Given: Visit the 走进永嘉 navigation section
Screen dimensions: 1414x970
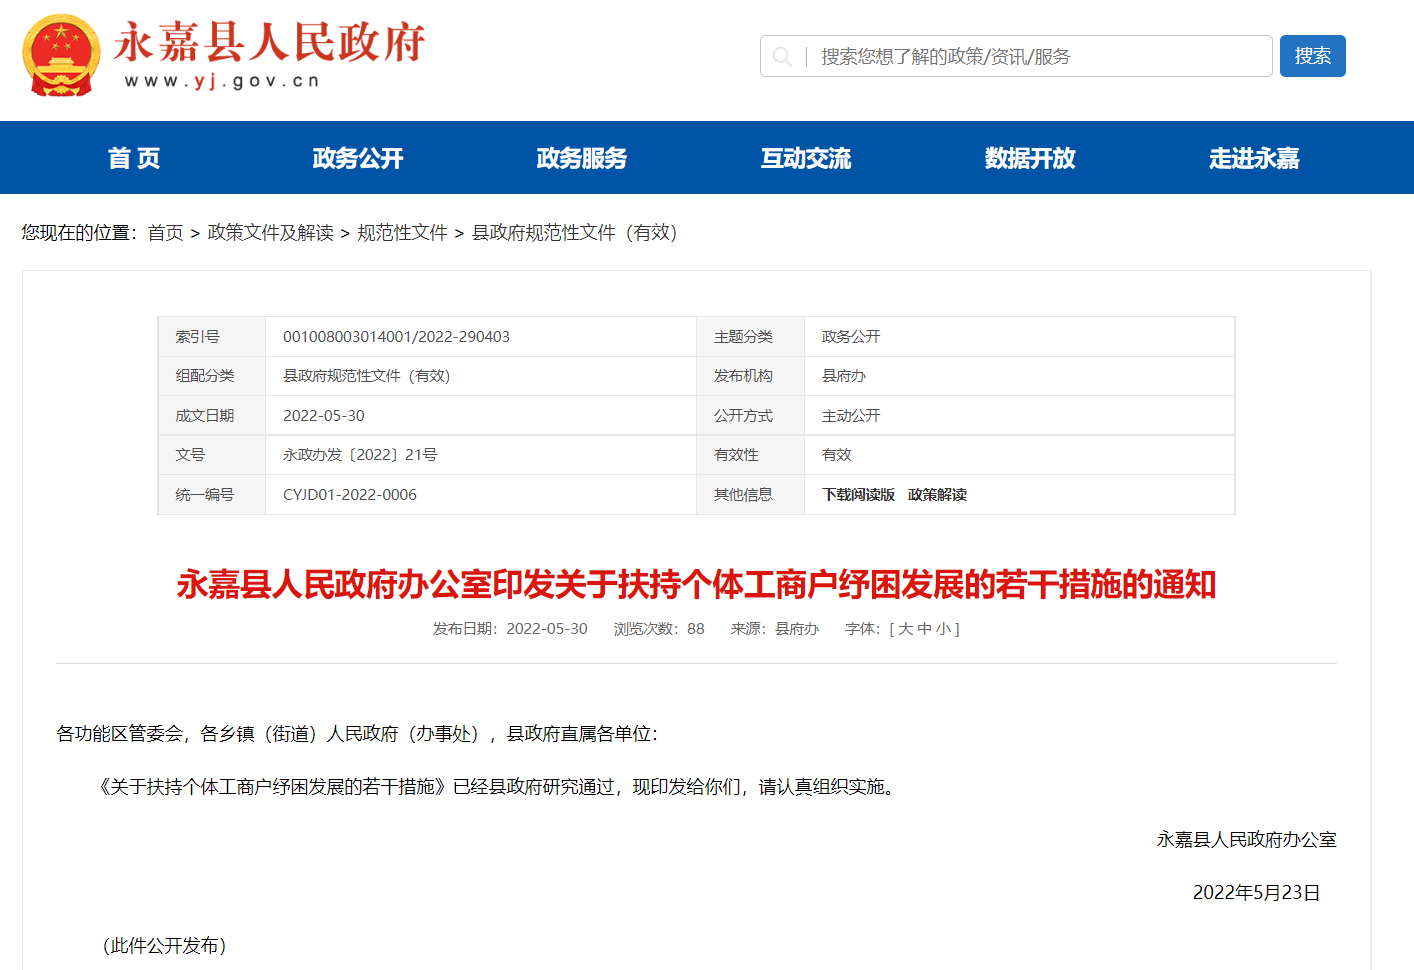Looking at the screenshot, I should (1254, 158).
